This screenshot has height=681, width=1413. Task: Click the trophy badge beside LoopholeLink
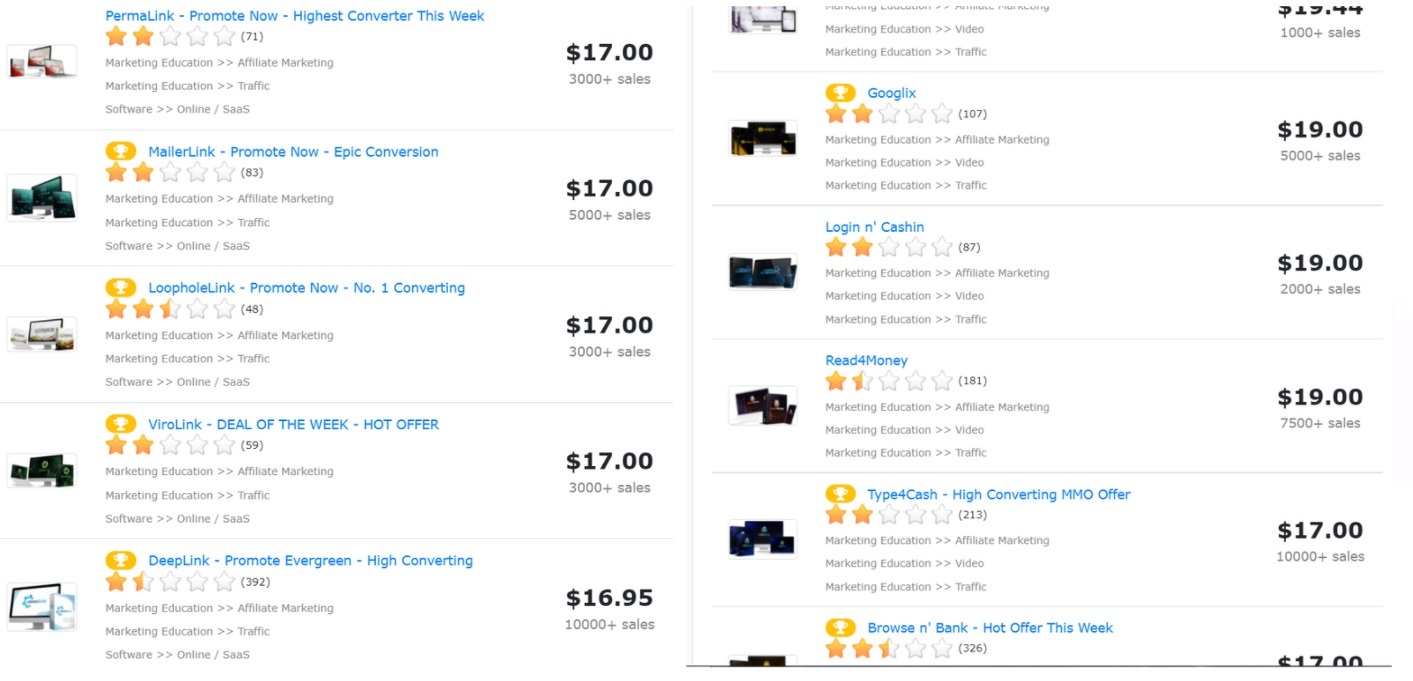tap(121, 288)
